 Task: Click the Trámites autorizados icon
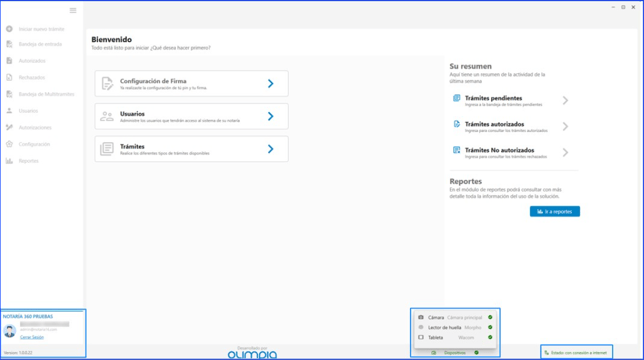pyautogui.click(x=456, y=124)
